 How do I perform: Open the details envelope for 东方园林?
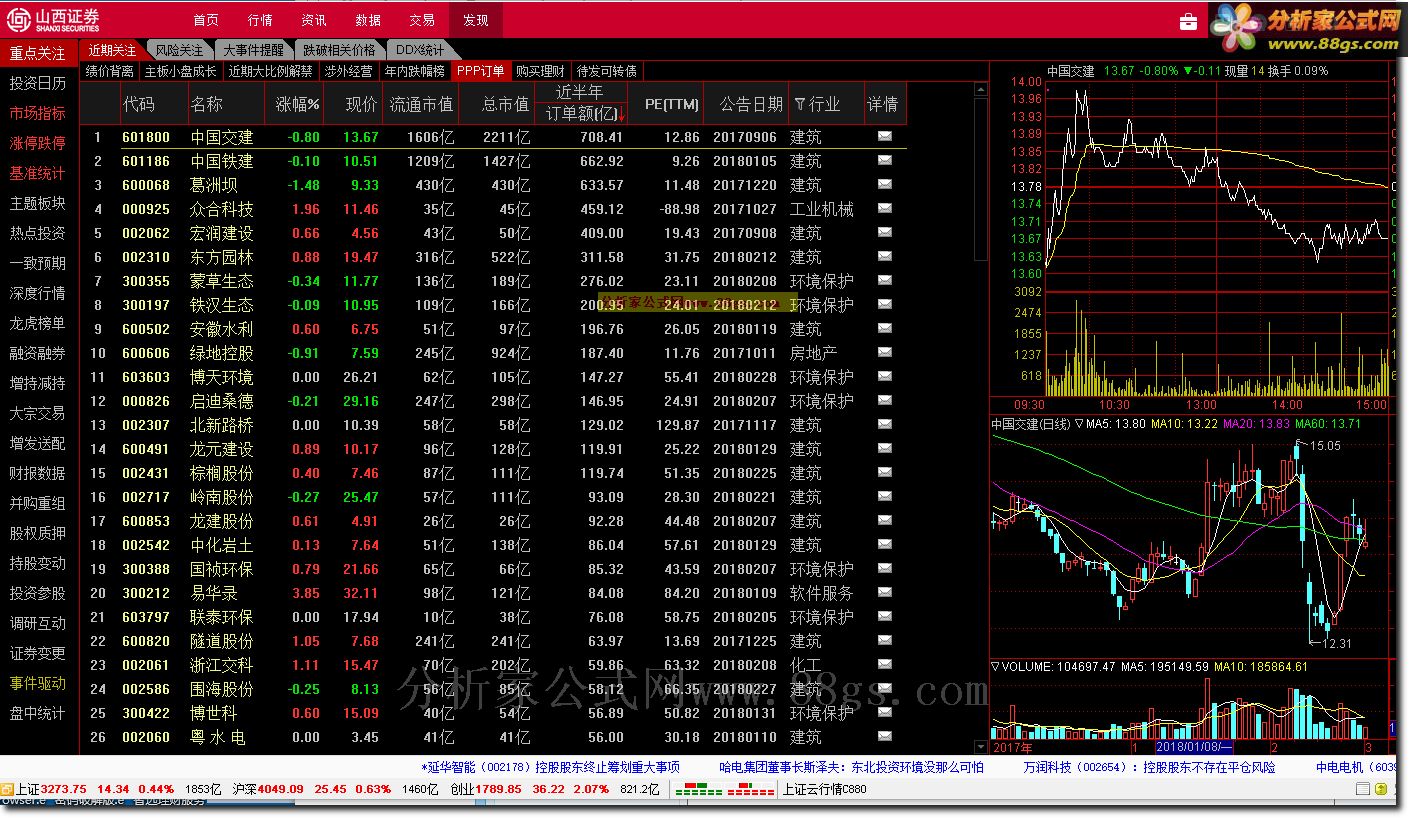point(884,256)
